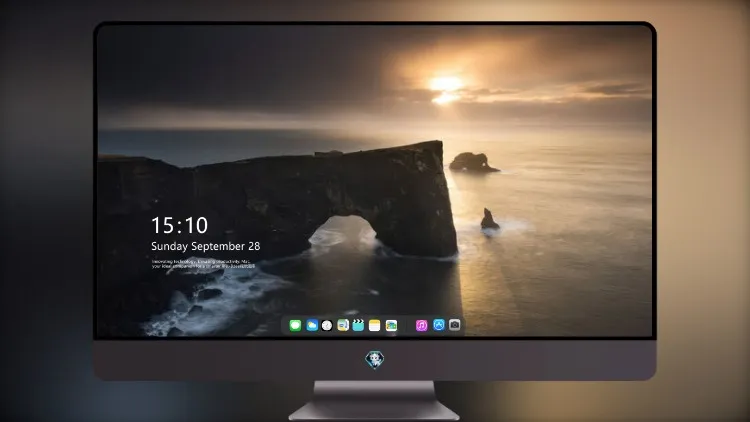
Task: Open the yellow Notes app in dock
Action: [x=375, y=325]
